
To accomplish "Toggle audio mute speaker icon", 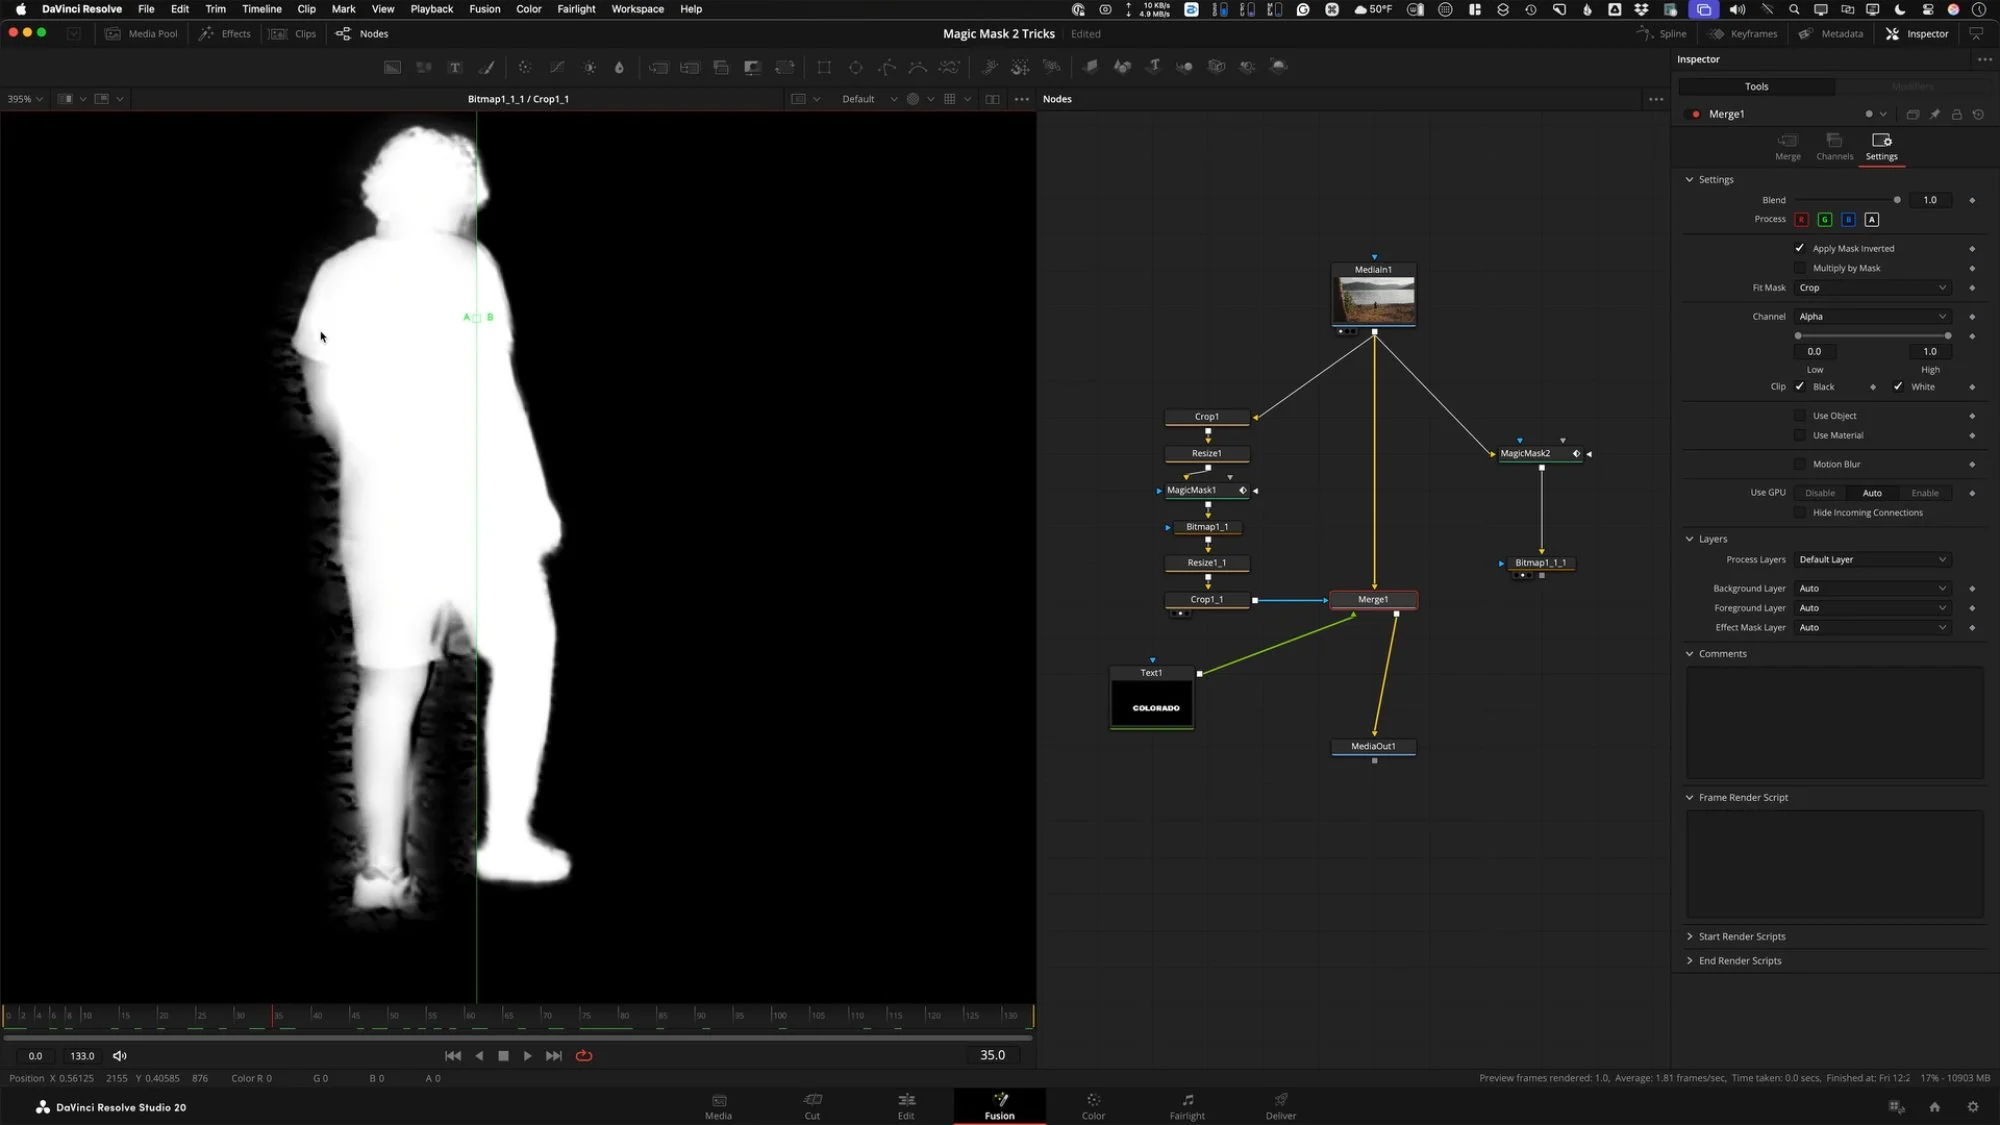I will [x=120, y=1056].
